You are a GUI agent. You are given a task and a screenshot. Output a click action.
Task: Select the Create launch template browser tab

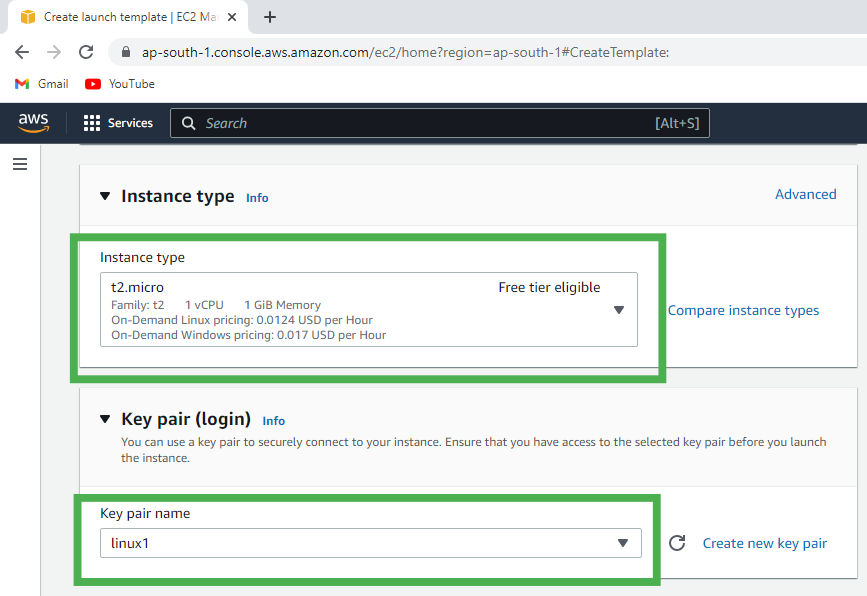(120, 17)
